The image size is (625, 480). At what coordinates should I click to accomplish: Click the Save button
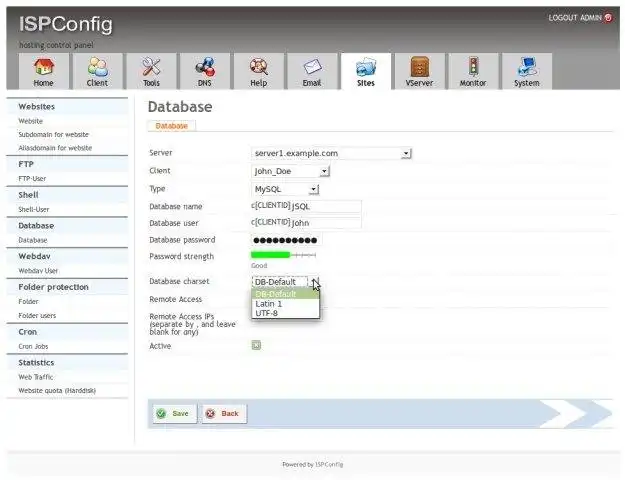[x=175, y=413]
